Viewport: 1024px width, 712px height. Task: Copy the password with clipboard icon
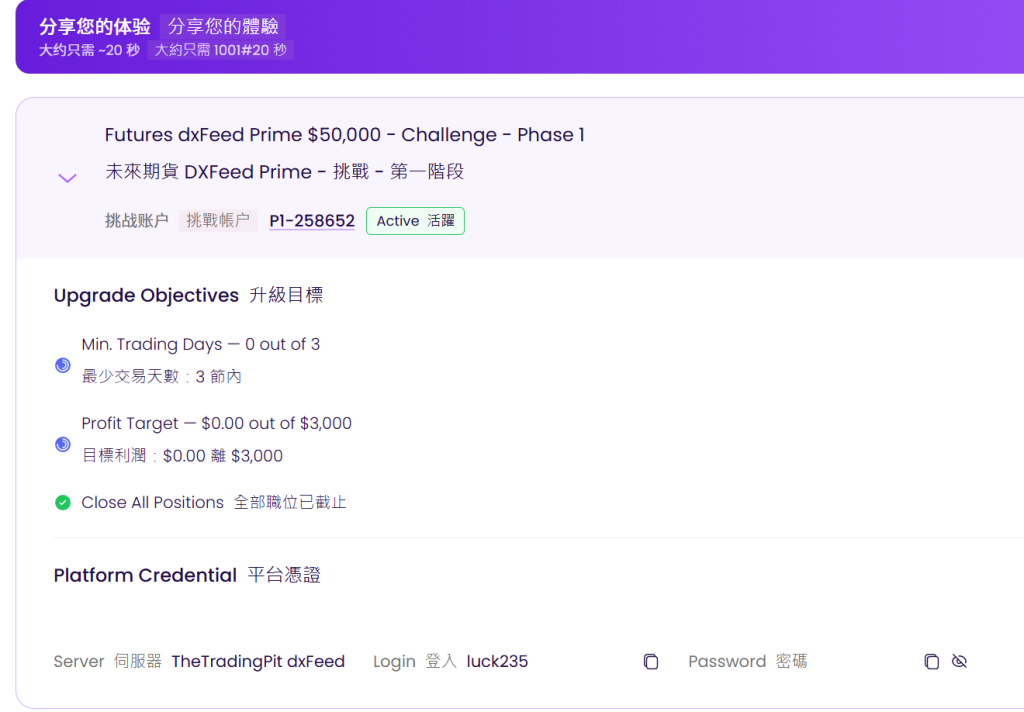tap(931, 662)
